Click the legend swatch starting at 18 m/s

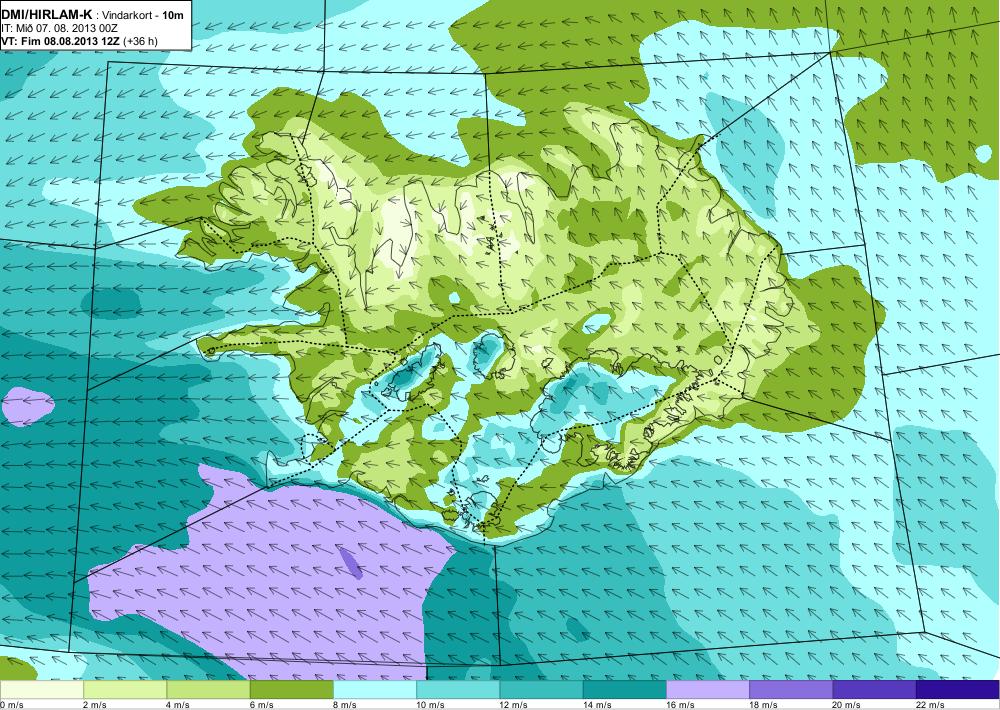pyautogui.click(x=791, y=690)
